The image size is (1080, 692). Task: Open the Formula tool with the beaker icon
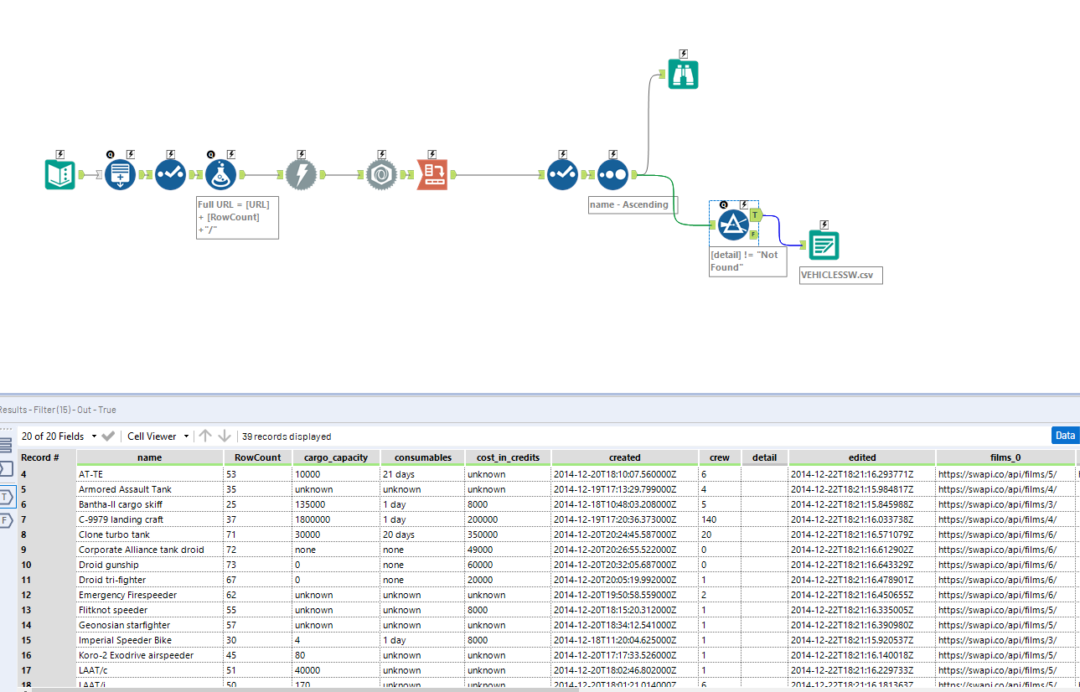point(219,173)
